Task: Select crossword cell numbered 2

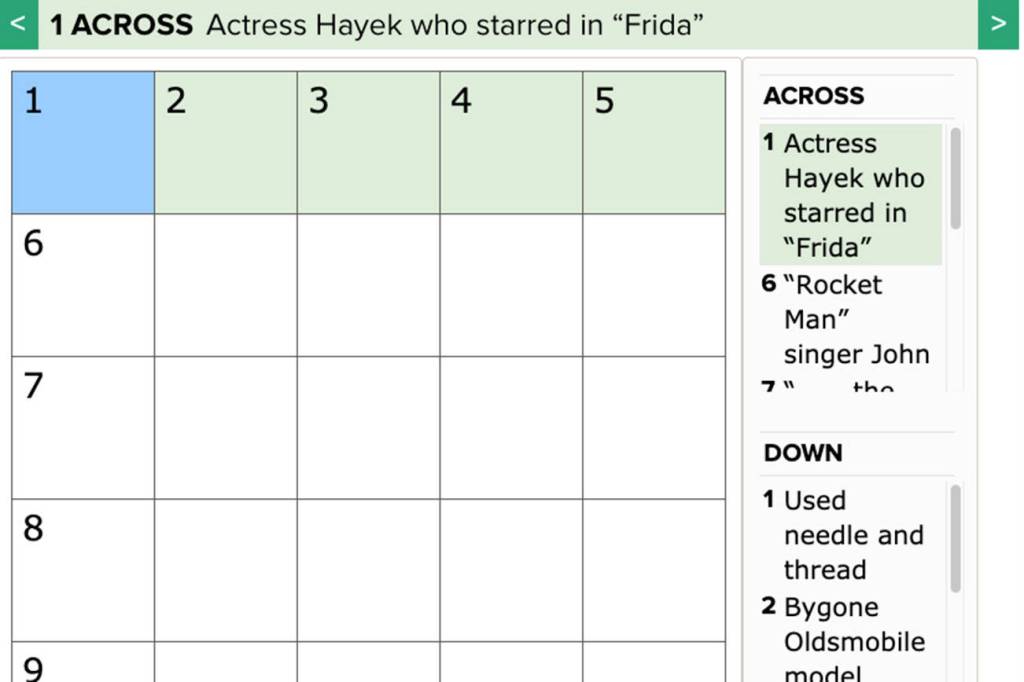Action: pyautogui.click(x=226, y=142)
